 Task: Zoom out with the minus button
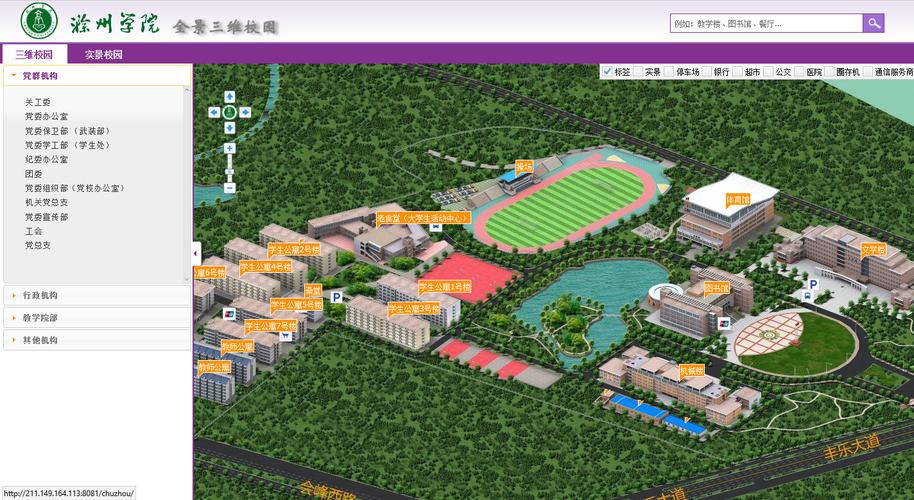(x=230, y=188)
